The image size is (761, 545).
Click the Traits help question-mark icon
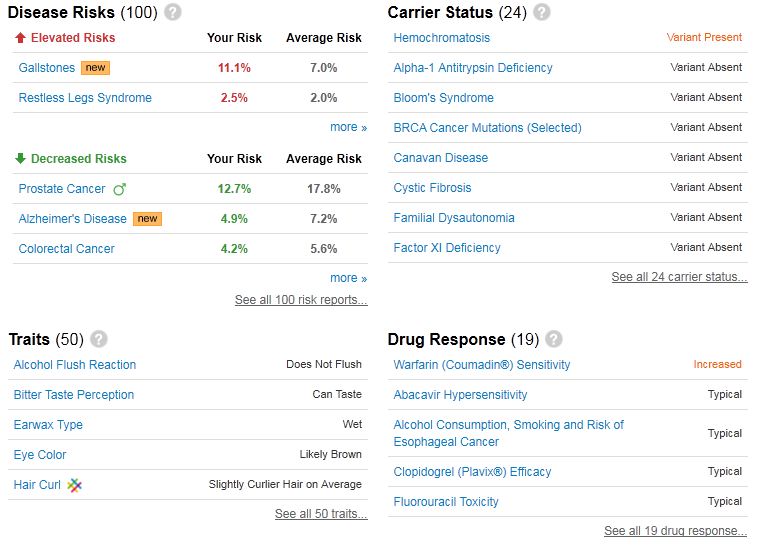click(99, 339)
